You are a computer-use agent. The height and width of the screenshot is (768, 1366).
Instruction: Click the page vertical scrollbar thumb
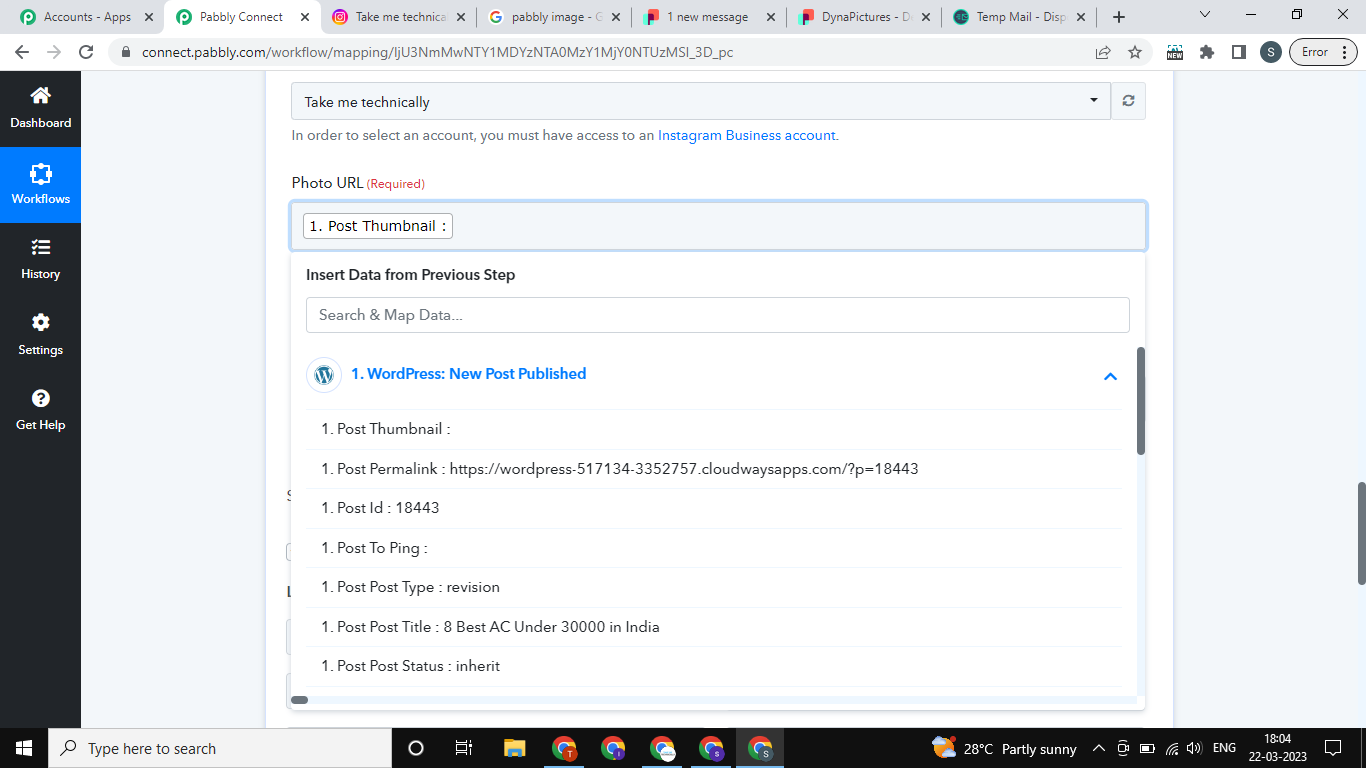(1361, 534)
